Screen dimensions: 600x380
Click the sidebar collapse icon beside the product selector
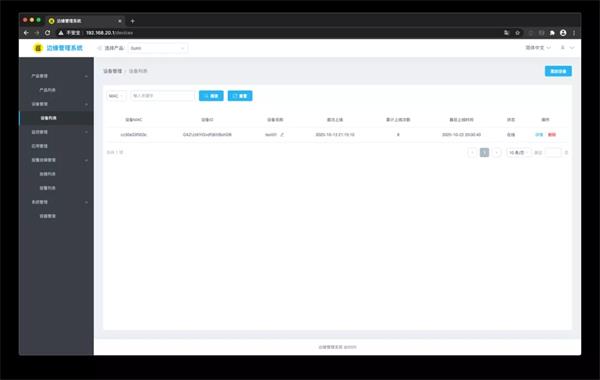tap(99, 48)
